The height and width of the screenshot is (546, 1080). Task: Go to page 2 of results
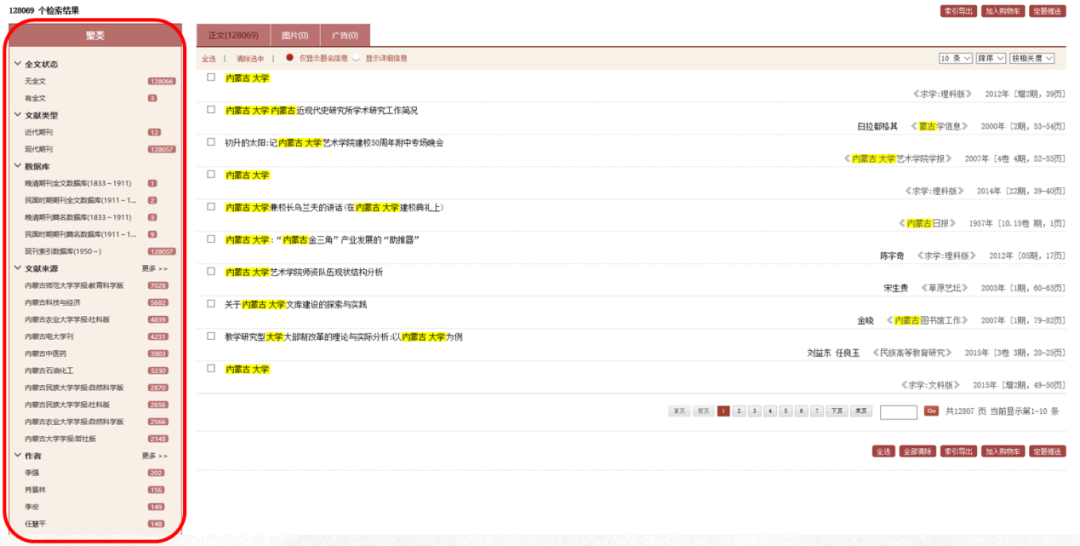tap(739, 411)
